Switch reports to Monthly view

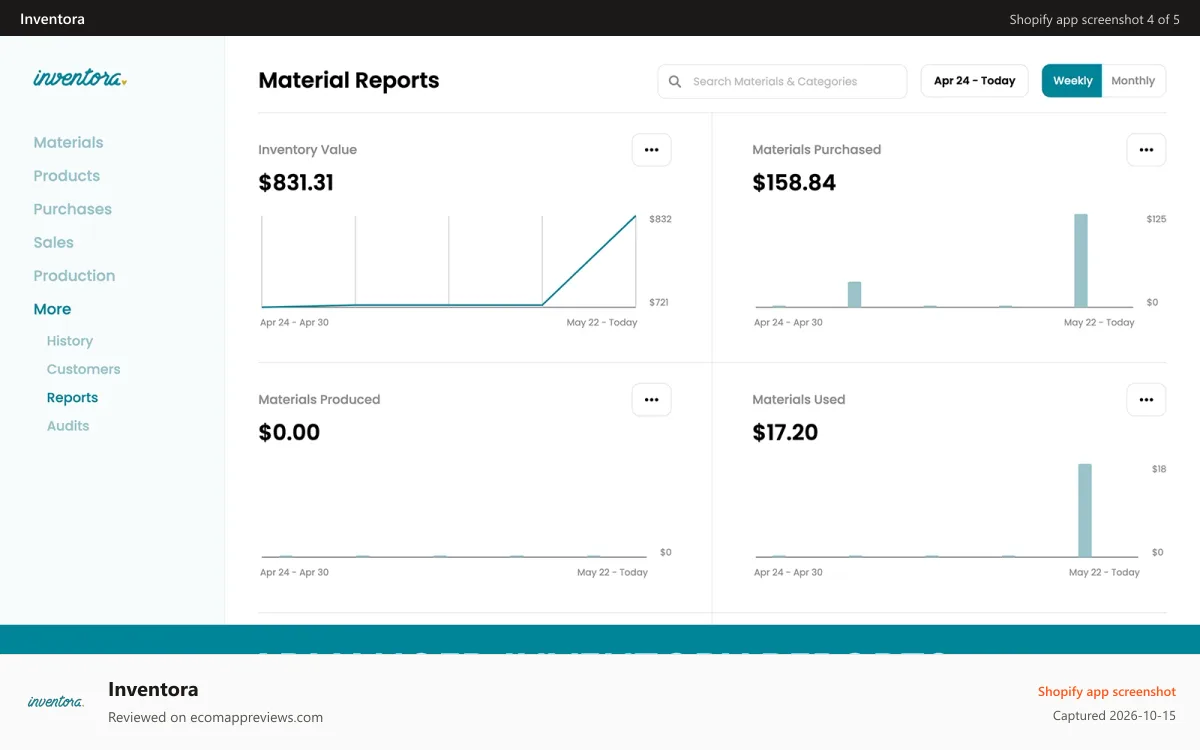1133,81
